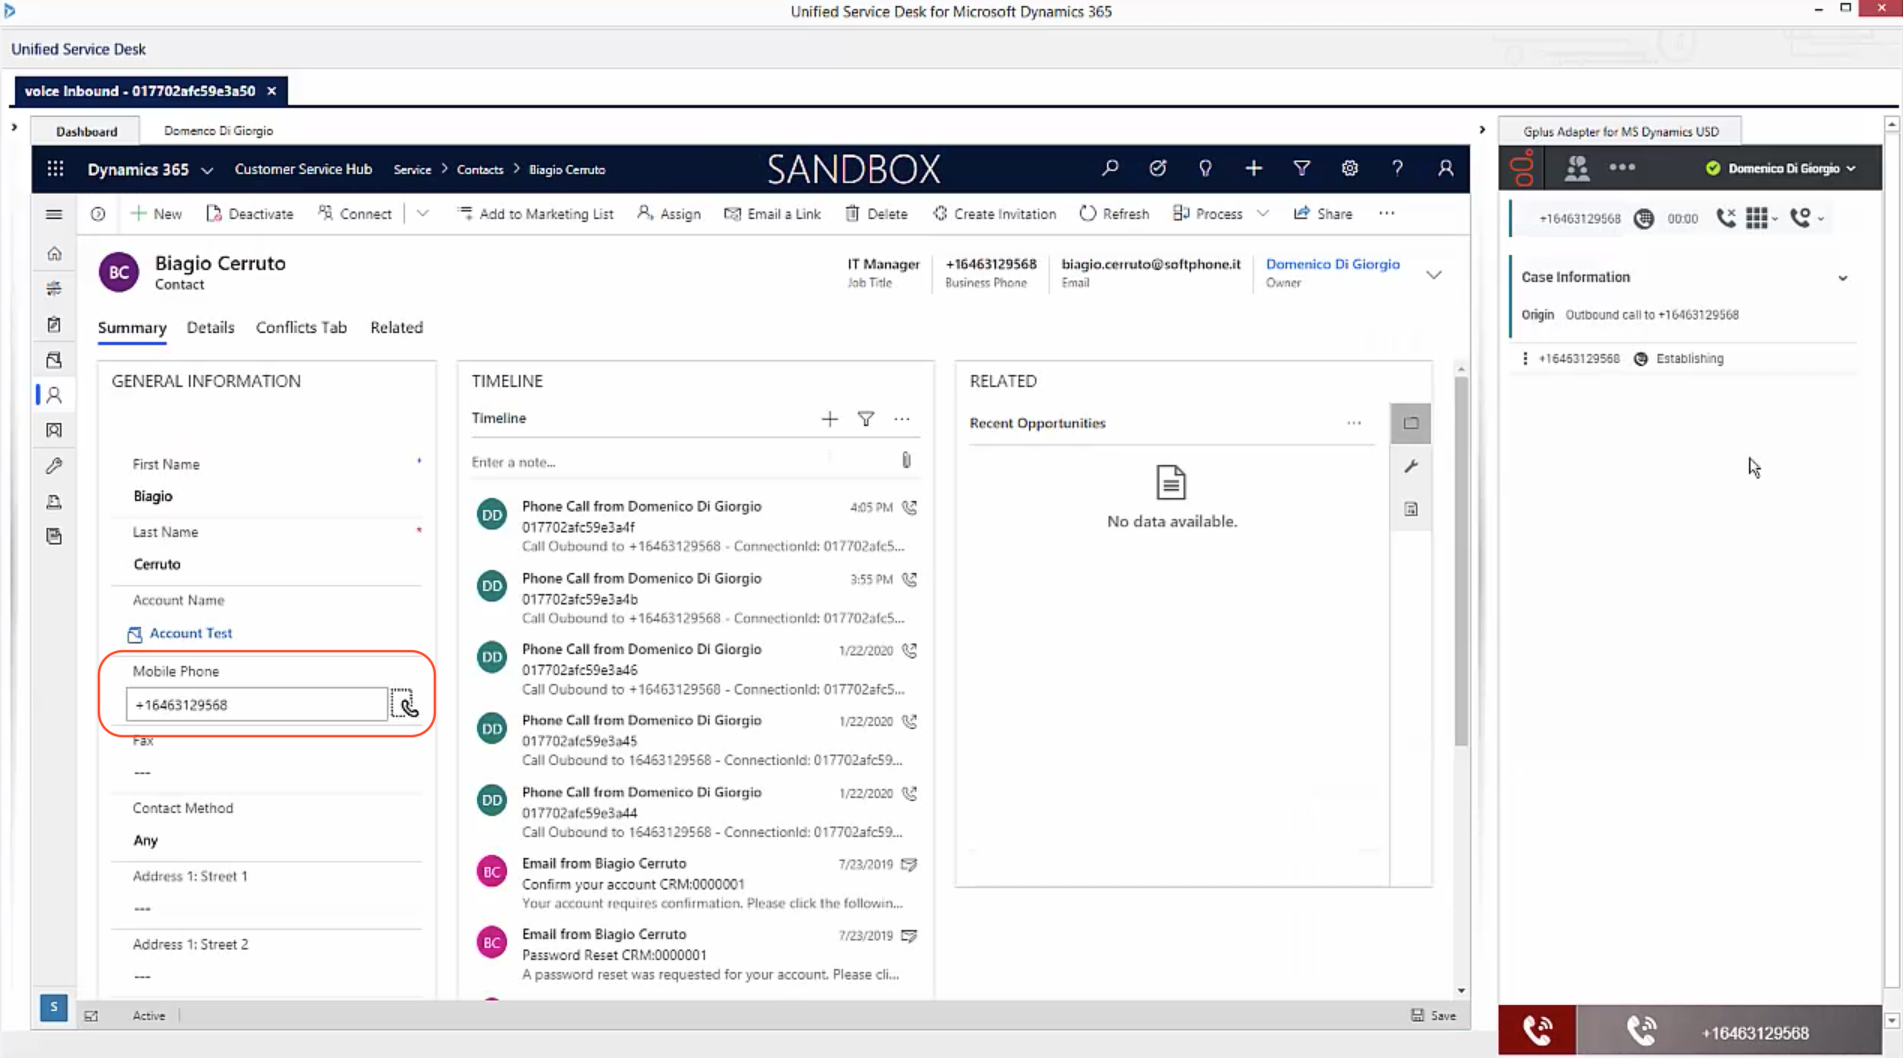Attach a file using the note paperclip

point(906,461)
